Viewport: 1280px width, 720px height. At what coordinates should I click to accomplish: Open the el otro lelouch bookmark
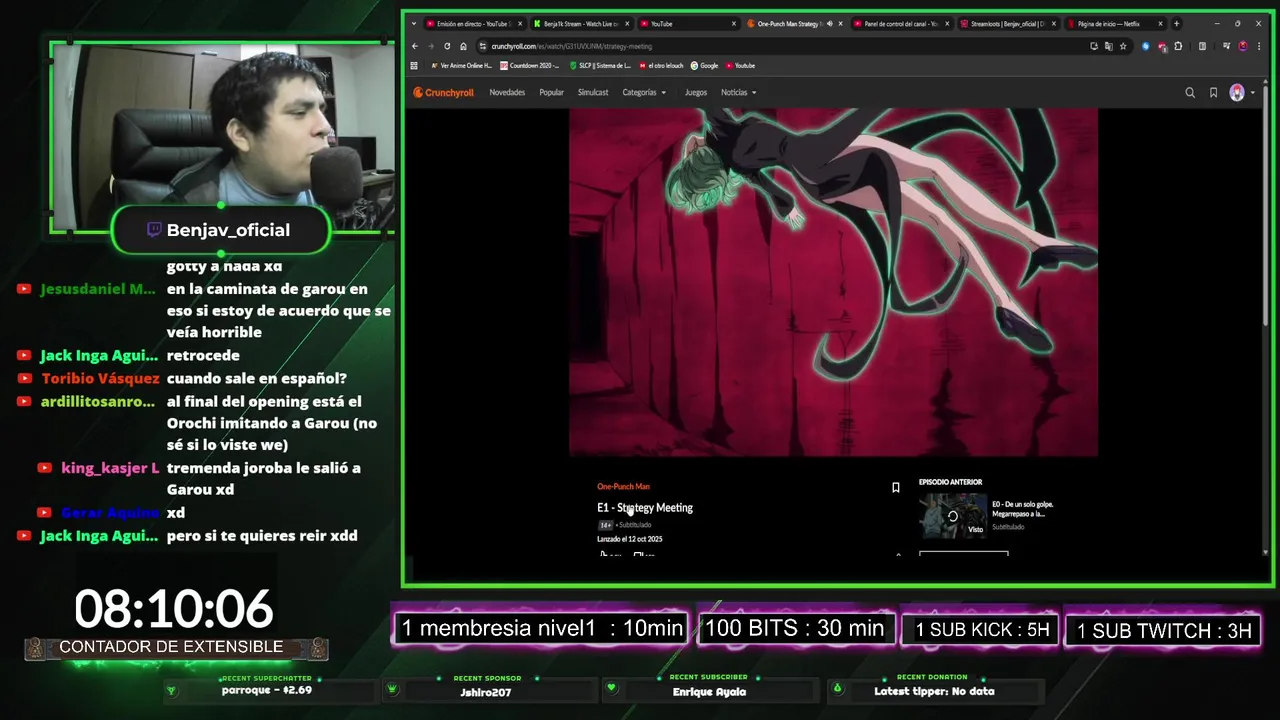[661, 66]
